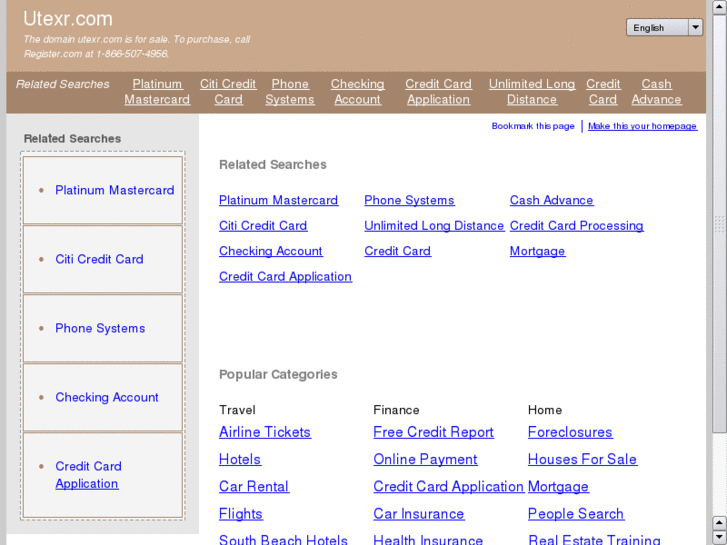Open Phone Systems in the main Related Searches list
This screenshot has width=727, height=545.
pos(409,200)
